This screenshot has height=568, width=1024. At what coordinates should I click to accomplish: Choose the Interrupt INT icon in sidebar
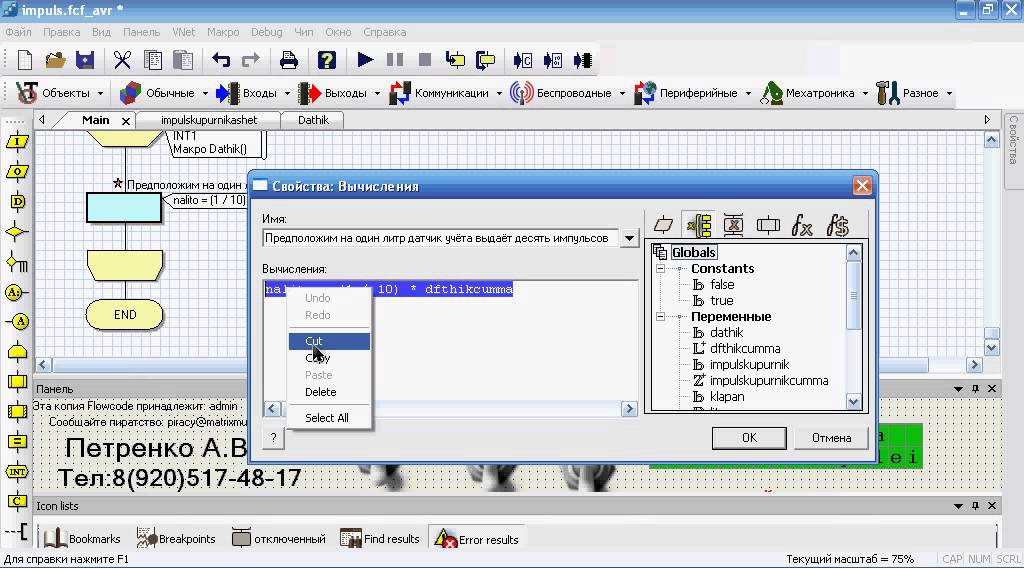click(x=17, y=471)
